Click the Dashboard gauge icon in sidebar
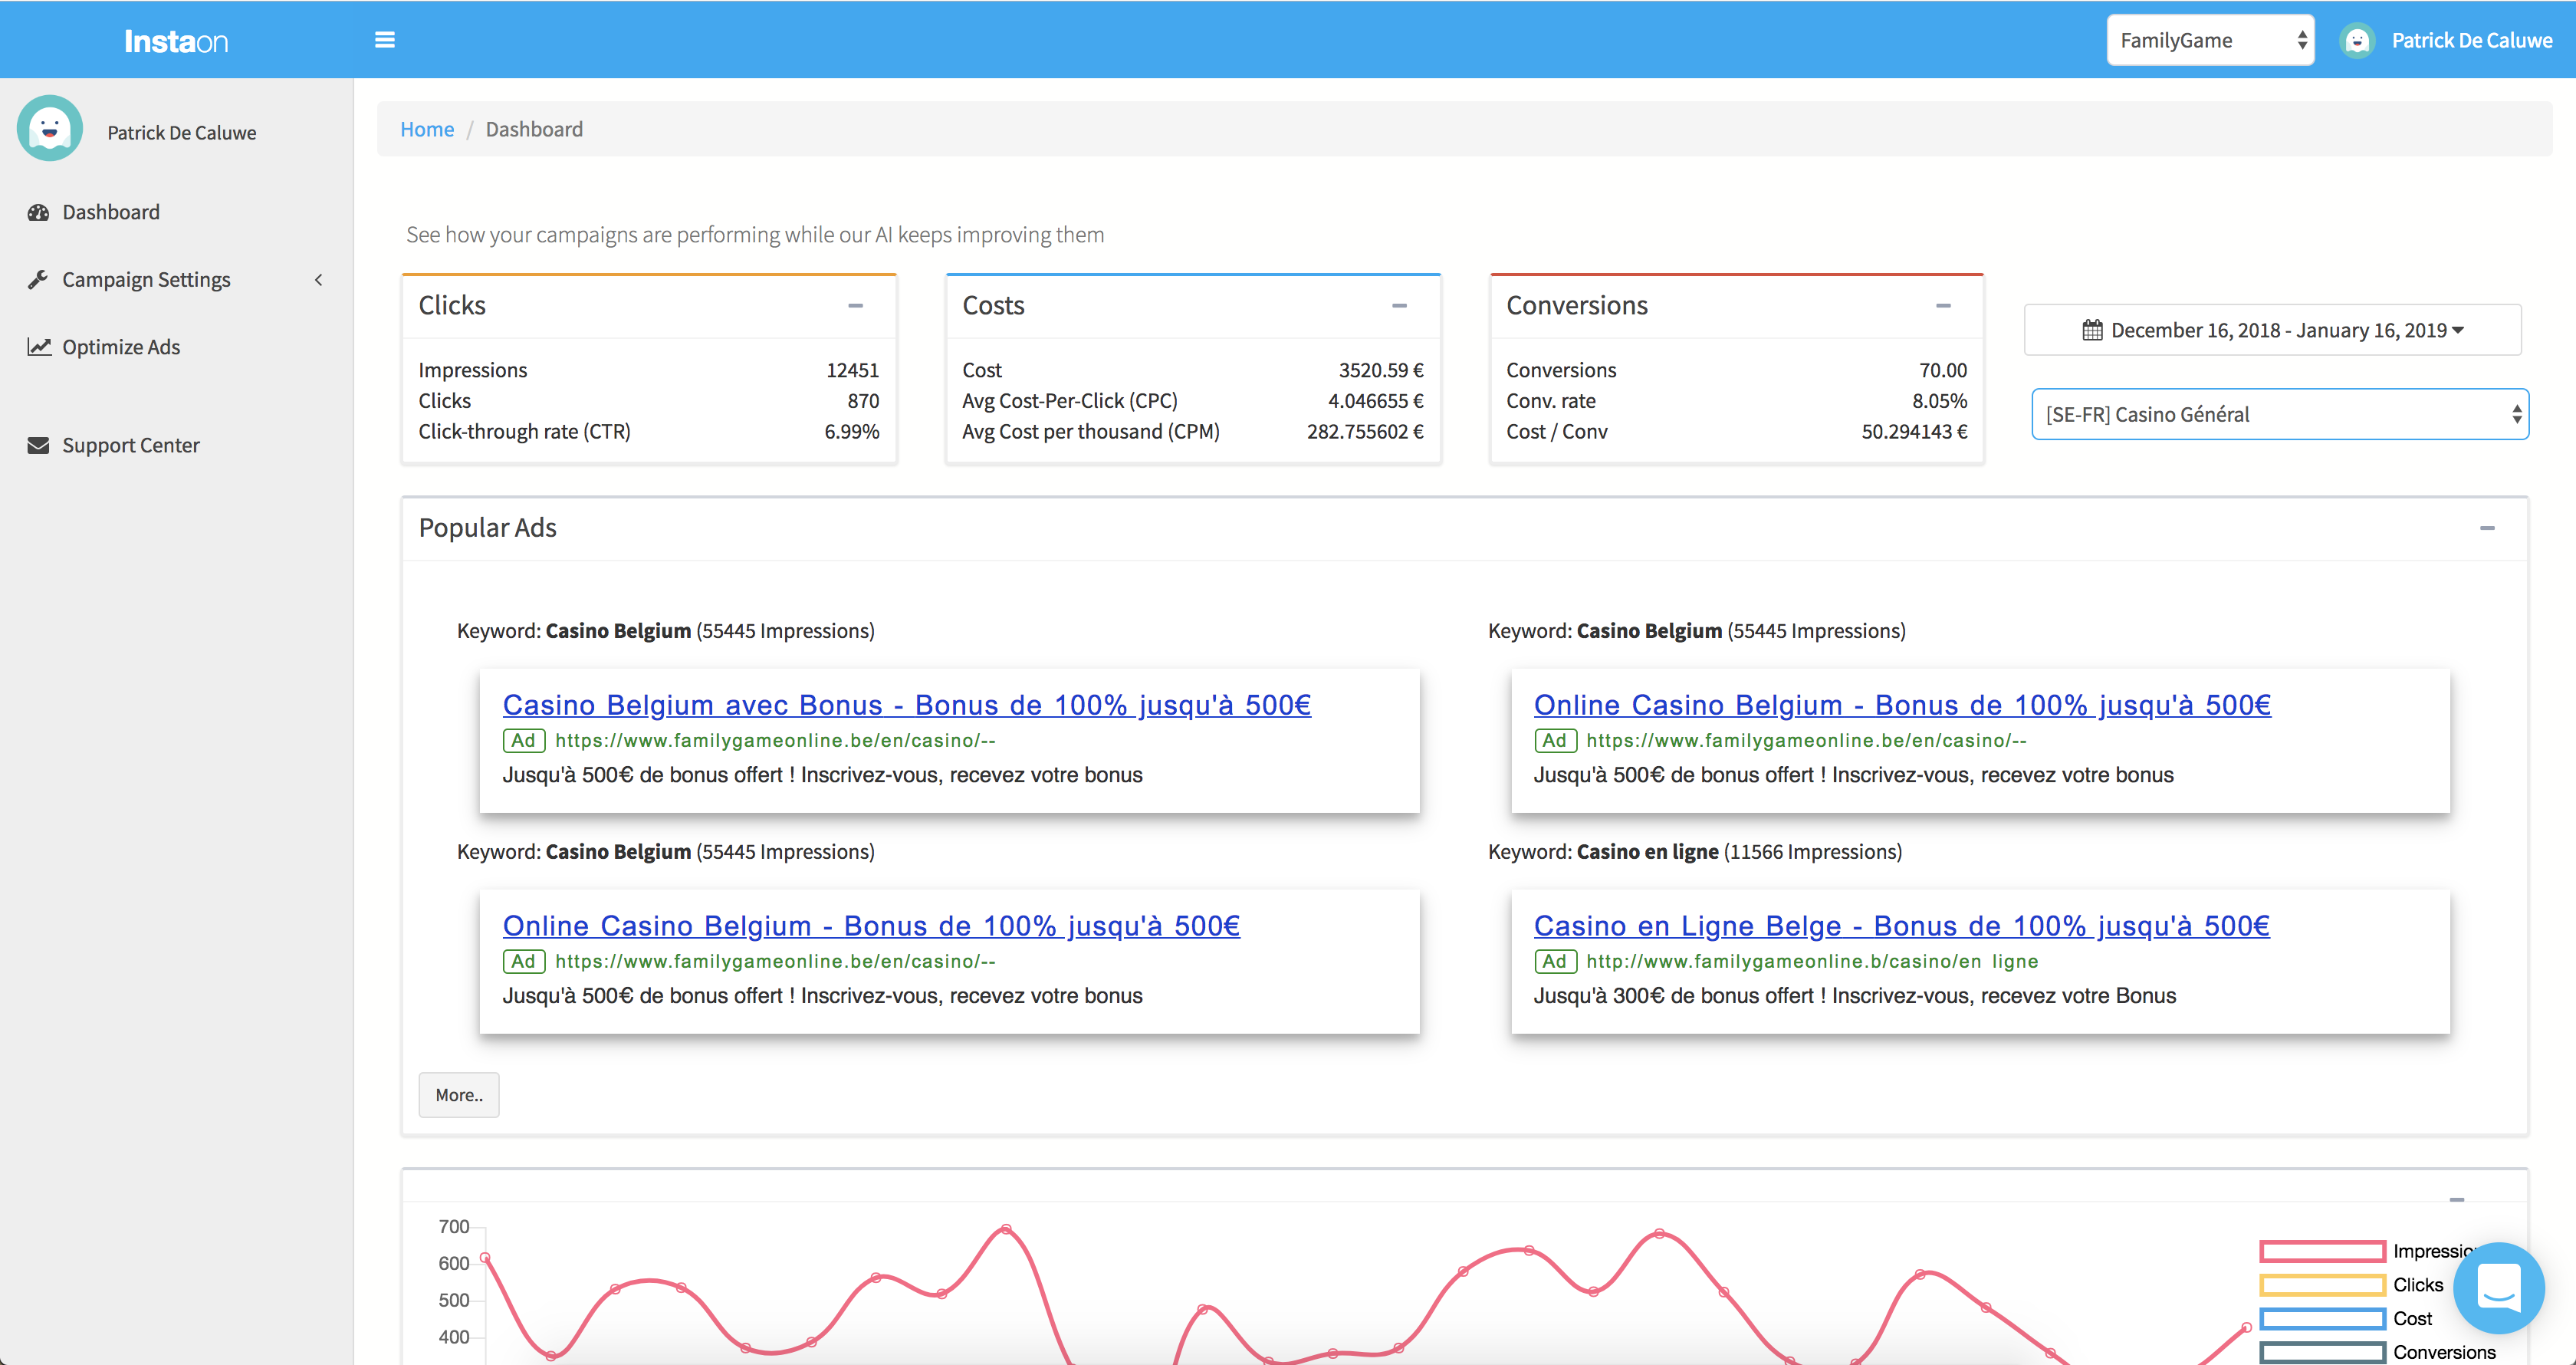Viewport: 2576px width, 1365px height. tap(38, 212)
